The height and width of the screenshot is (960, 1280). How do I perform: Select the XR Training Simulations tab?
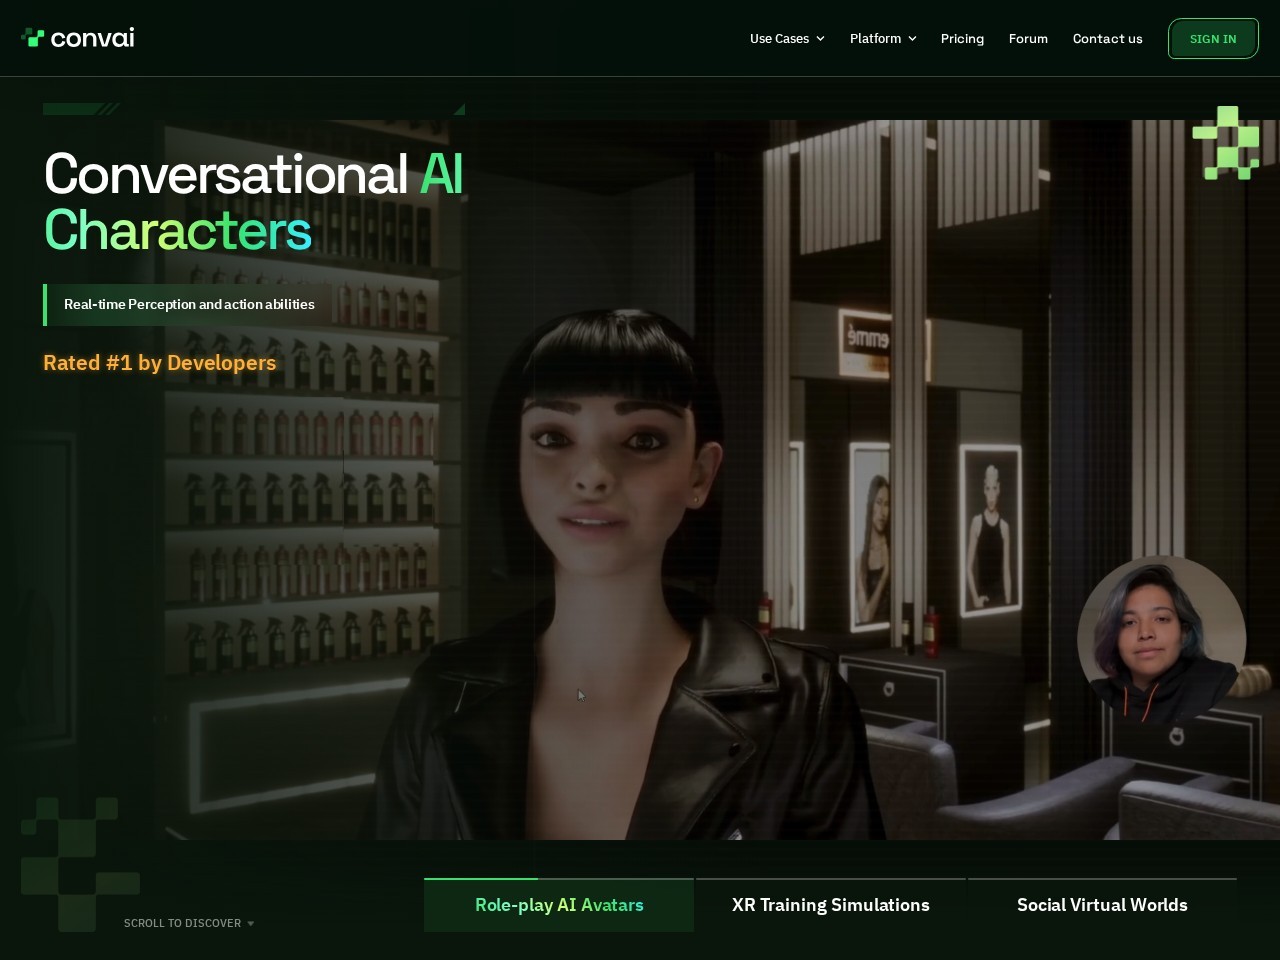(830, 905)
